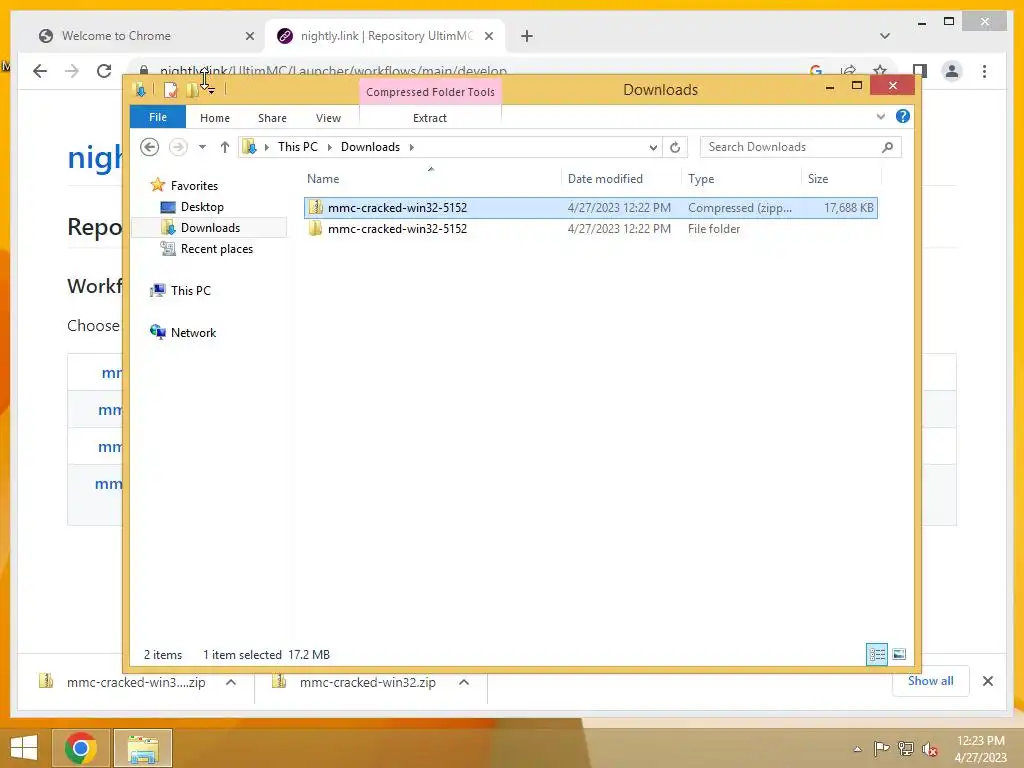Click New folder icon in quick access toolbar
The image size is (1024, 768).
[x=193, y=89]
